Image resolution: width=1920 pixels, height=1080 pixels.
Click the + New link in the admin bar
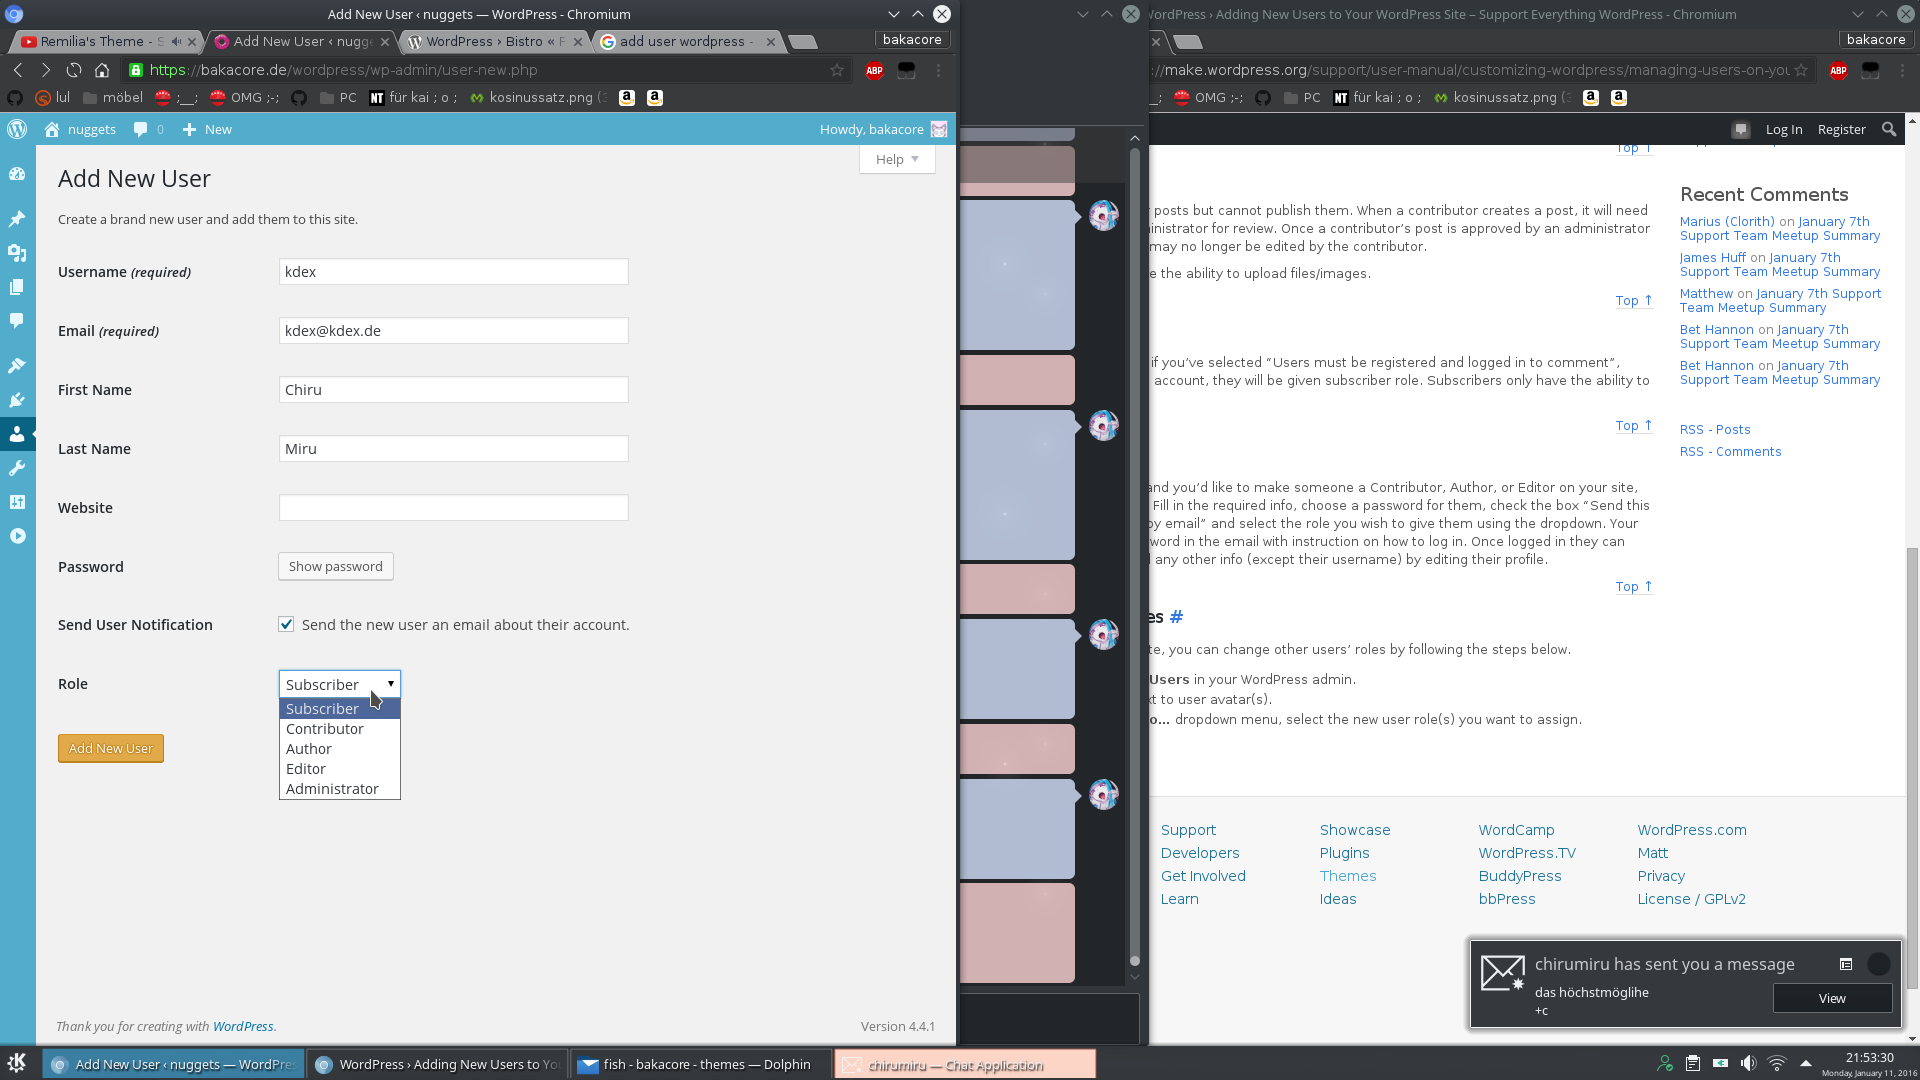point(207,129)
